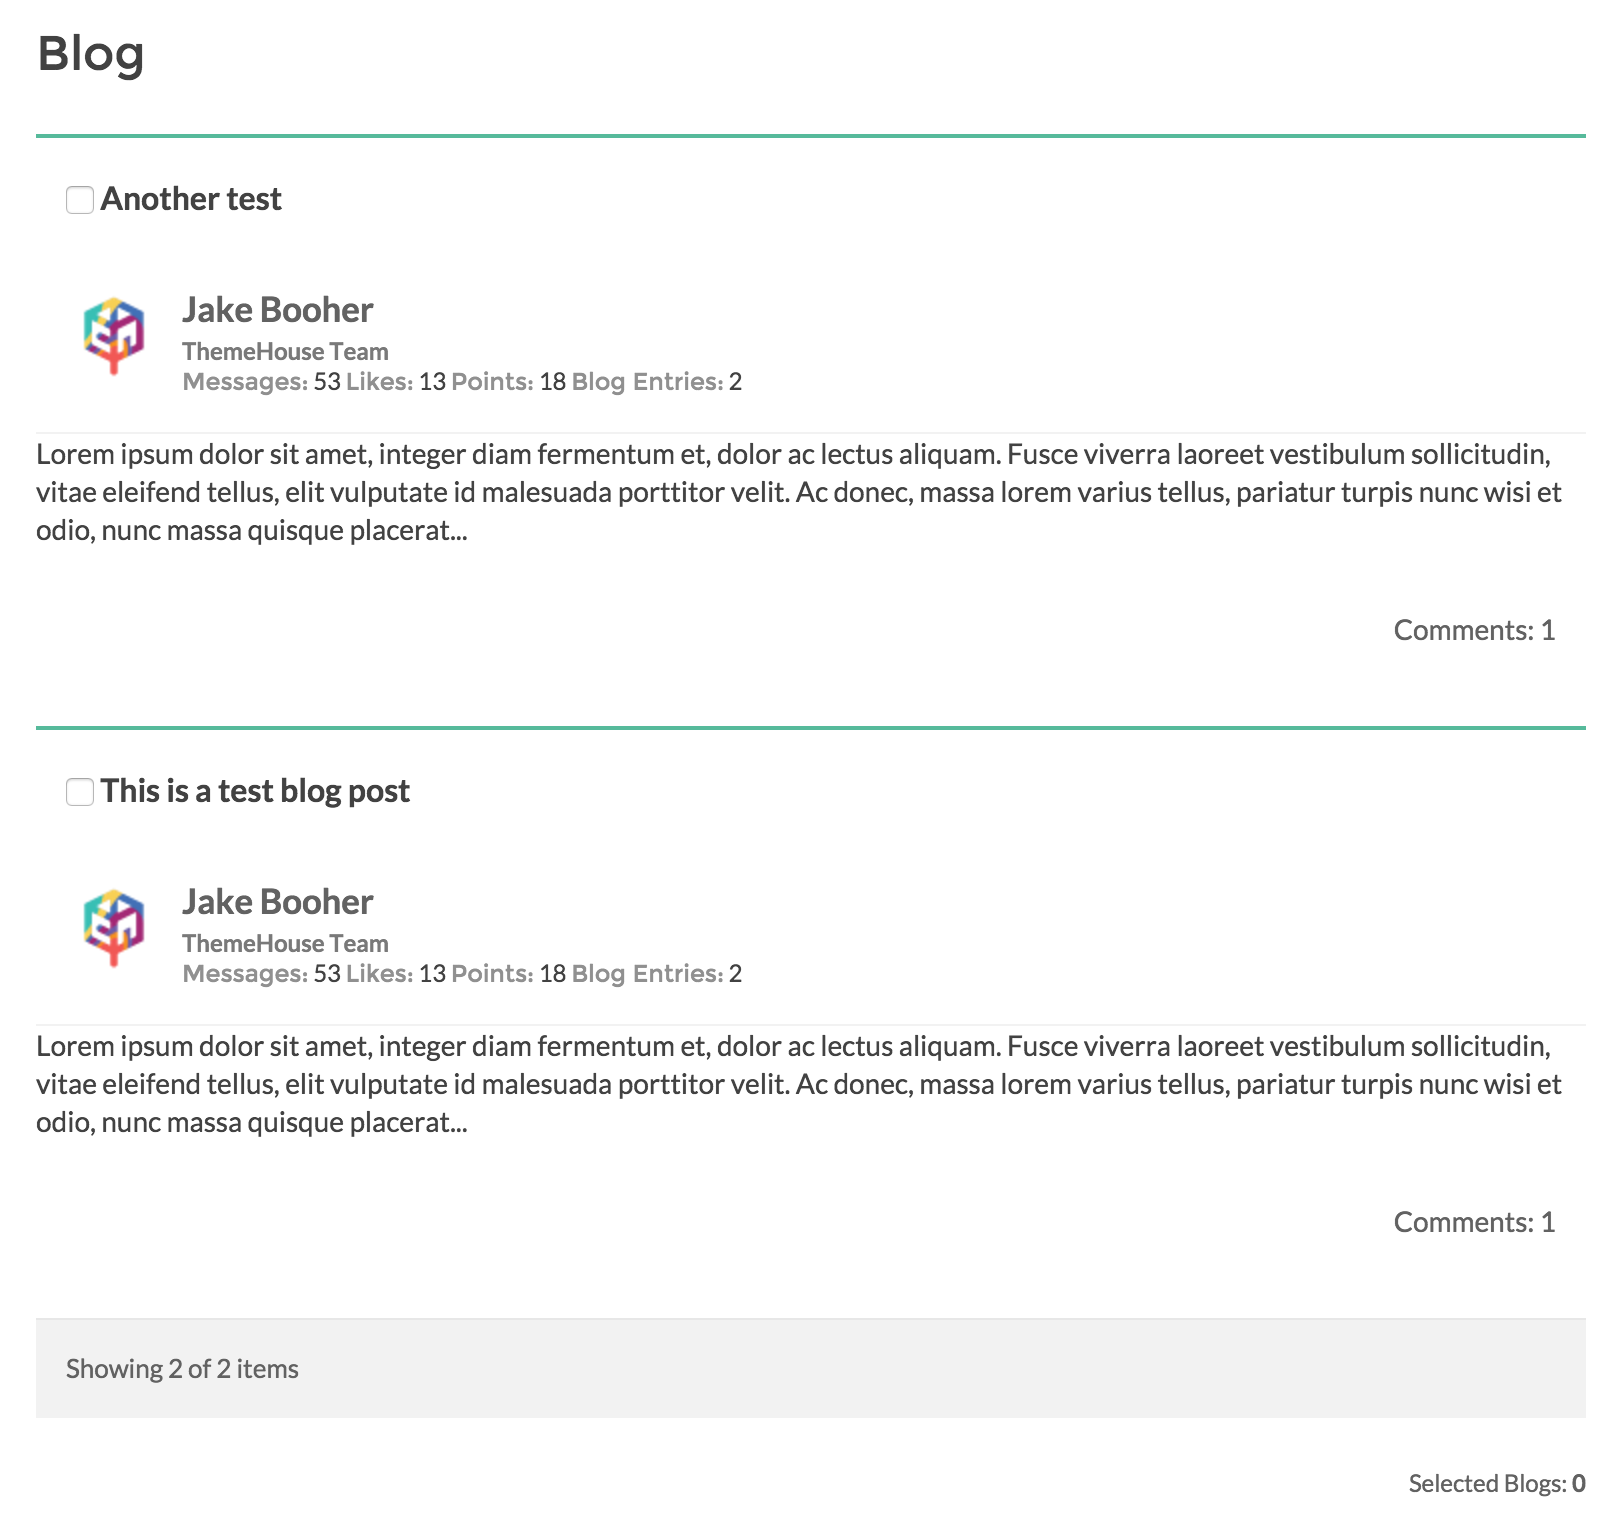The height and width of the screenshot is (1536, 1622).
Task: Open Jake Booher's avatar in Another test post
Action: [113, 335]
